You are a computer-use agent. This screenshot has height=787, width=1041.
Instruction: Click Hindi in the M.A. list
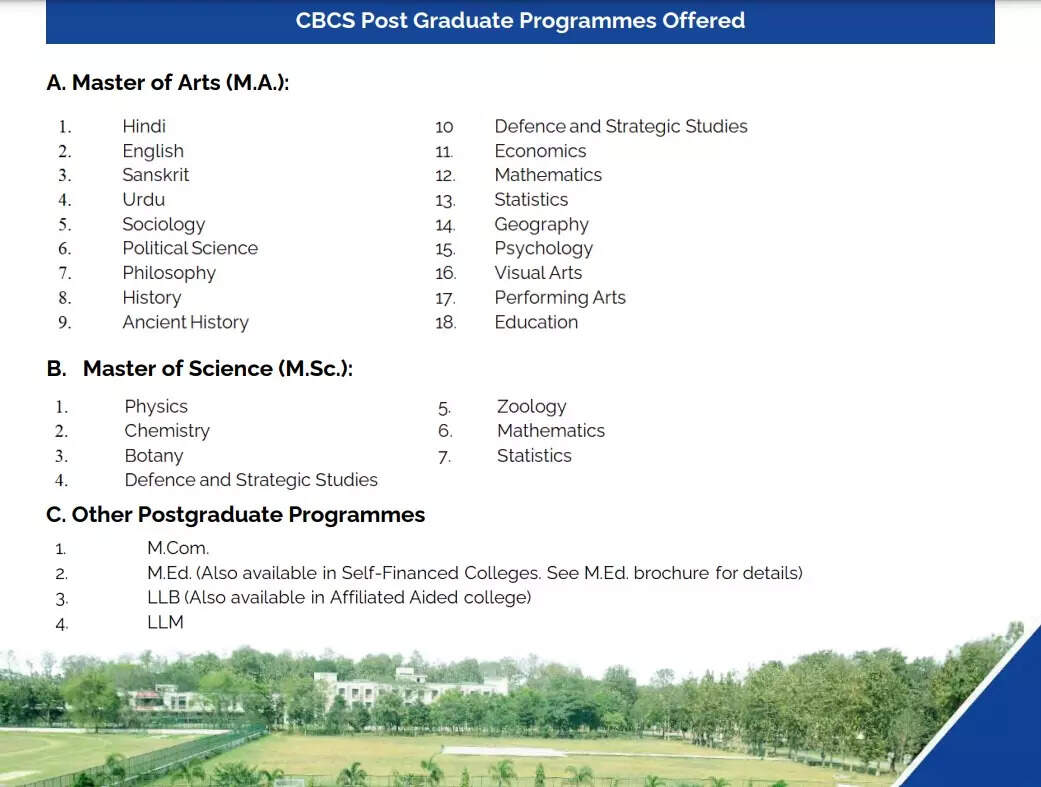coord(144,126)
